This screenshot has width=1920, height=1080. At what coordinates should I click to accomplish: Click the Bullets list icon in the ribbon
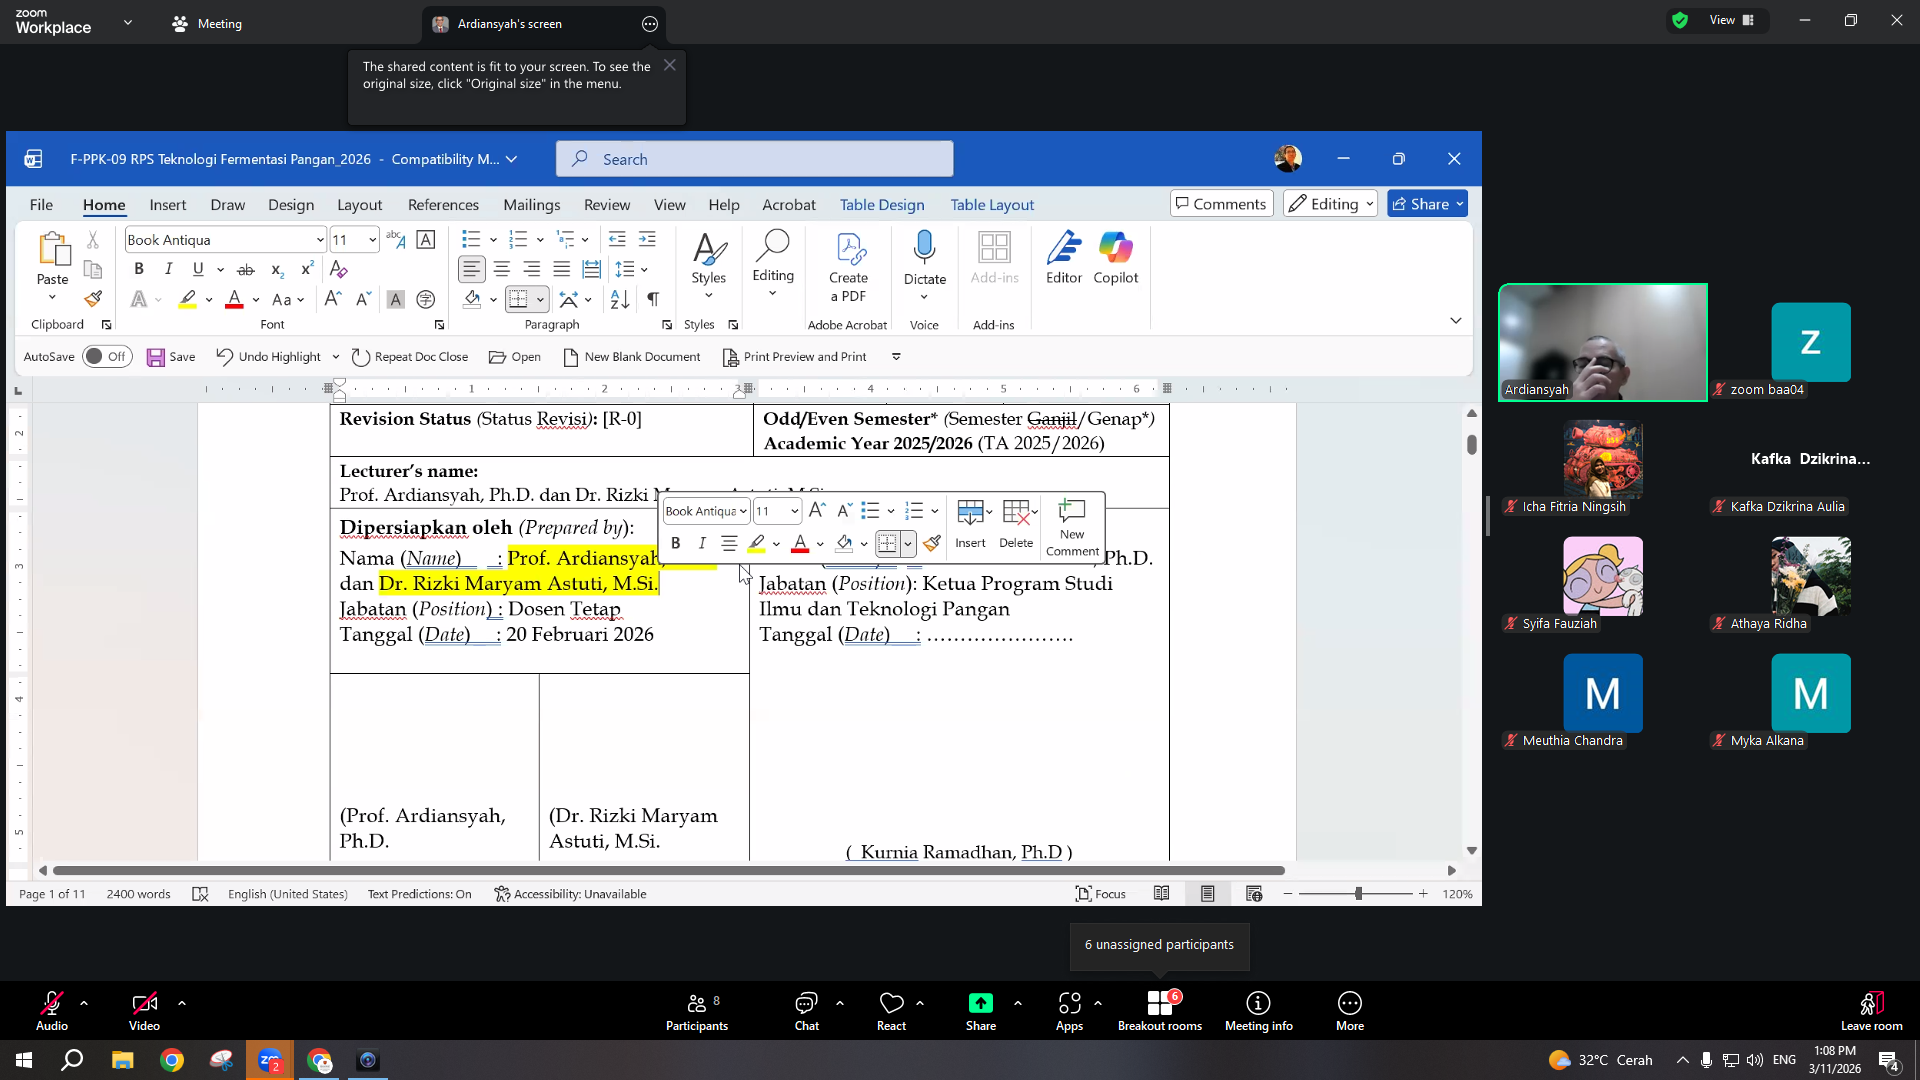tap(471, 239)
